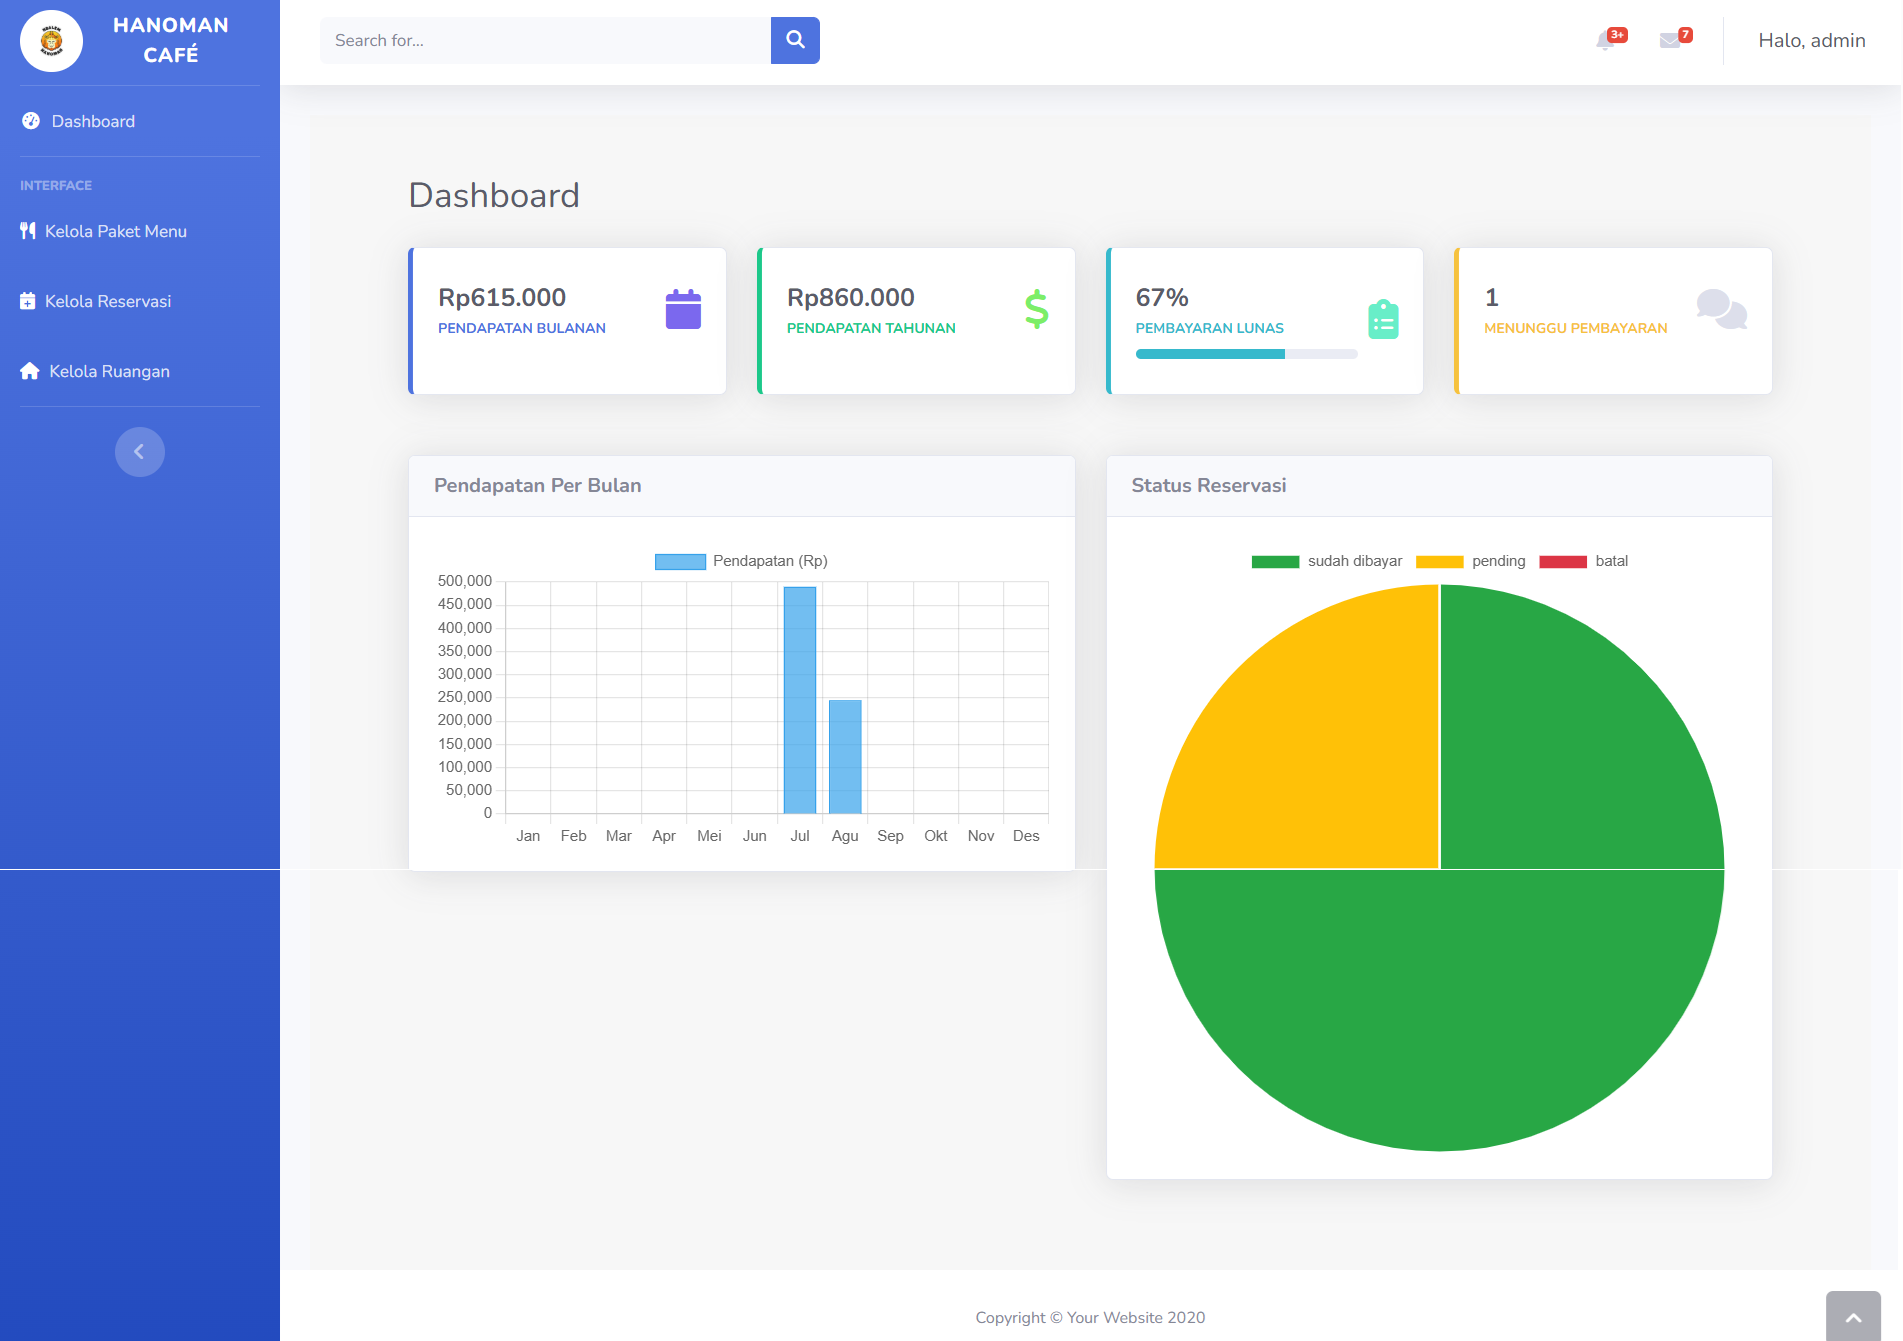This screenshot has height=1341, width=1903.
Task: Collapse the sidebar with the chevron button
Action: pyautogui.click(x=140, y=452)
